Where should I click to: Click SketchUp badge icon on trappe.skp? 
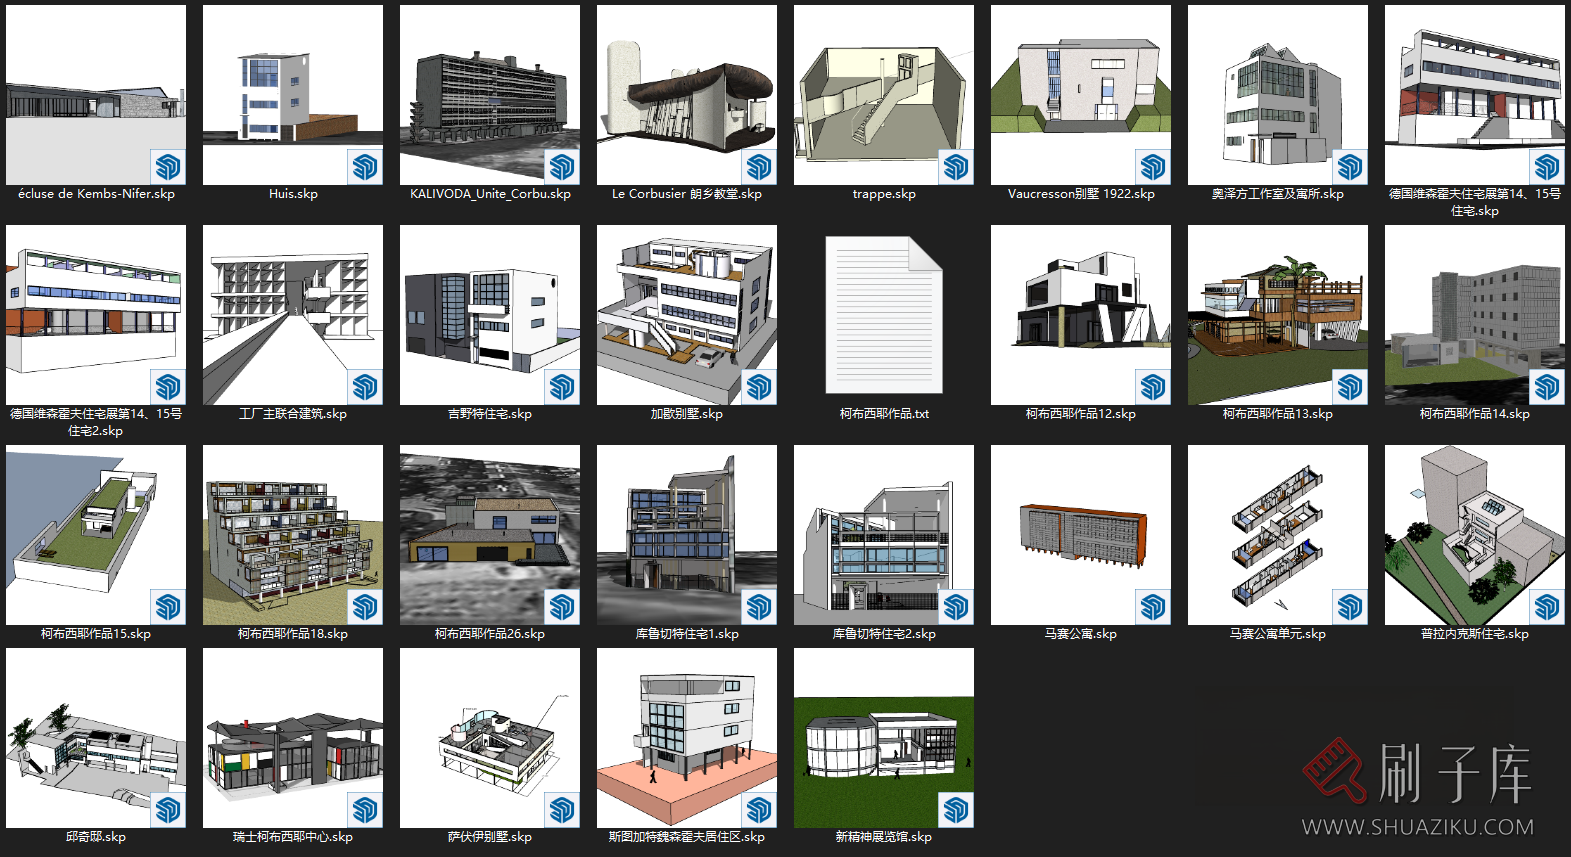(x=956, y=166)
